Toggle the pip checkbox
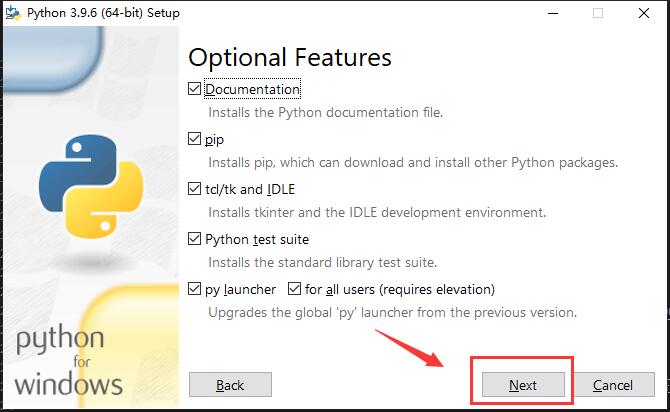This screenshot has width=670, height=412. (x=195, y=139)
